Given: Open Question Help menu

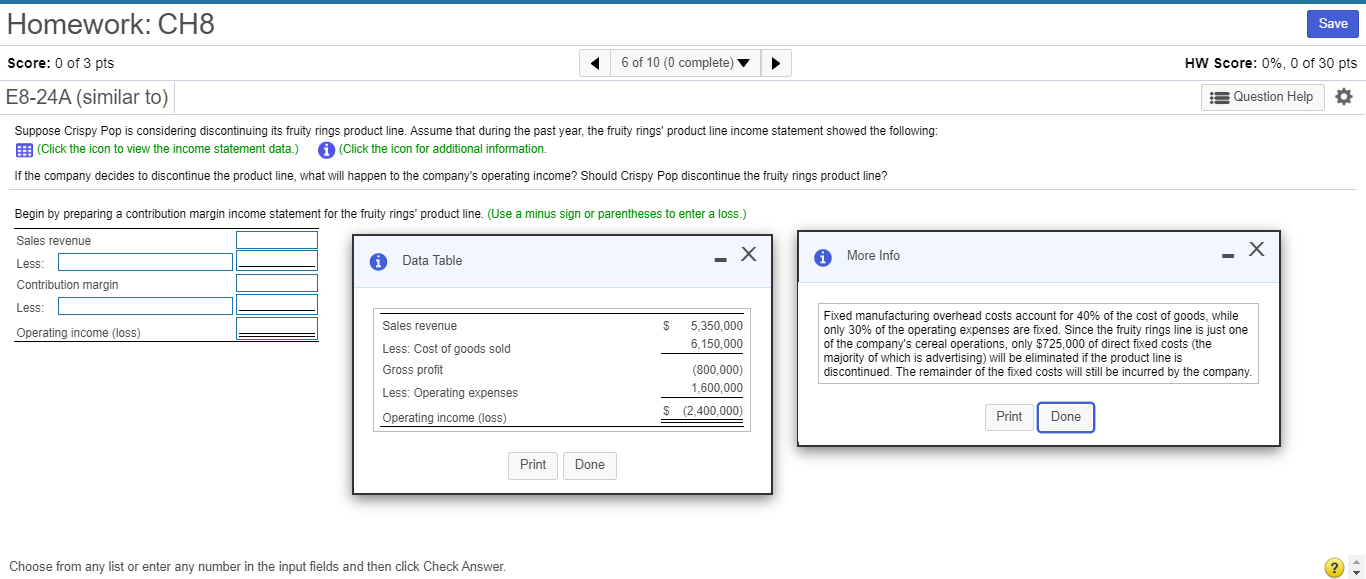Looking at the screenshot, I should [1262, 97].
